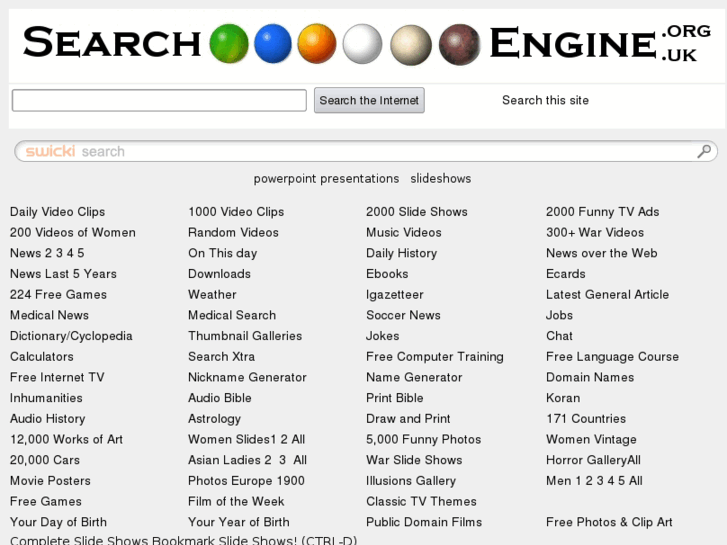Open powerpoint presentations tag
727x545 pixels.
coord(326,179)
